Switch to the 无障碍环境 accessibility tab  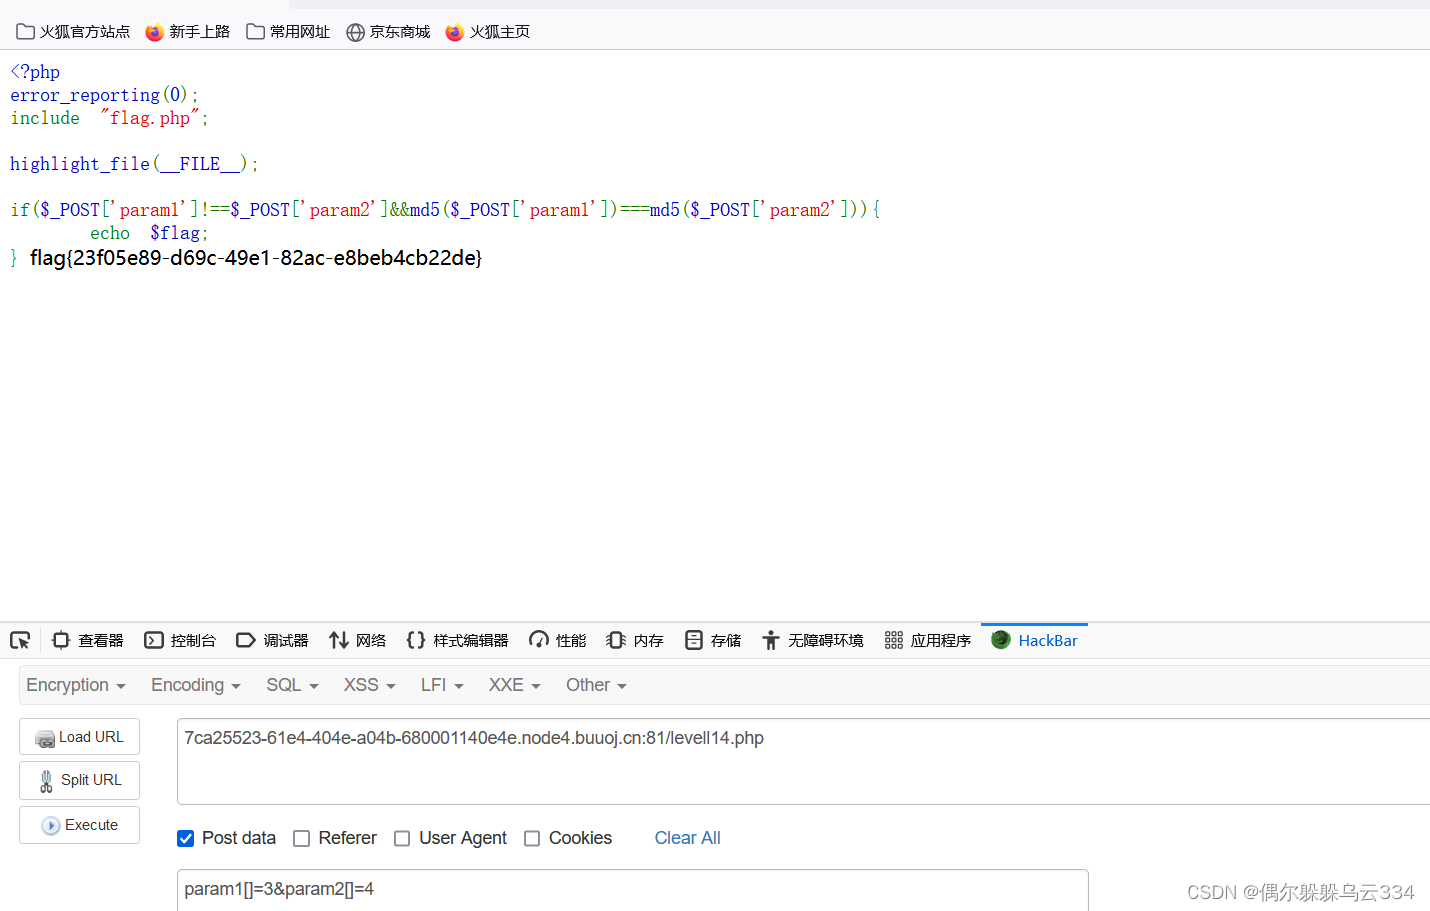pyautogui.click(x=812, y=640)
